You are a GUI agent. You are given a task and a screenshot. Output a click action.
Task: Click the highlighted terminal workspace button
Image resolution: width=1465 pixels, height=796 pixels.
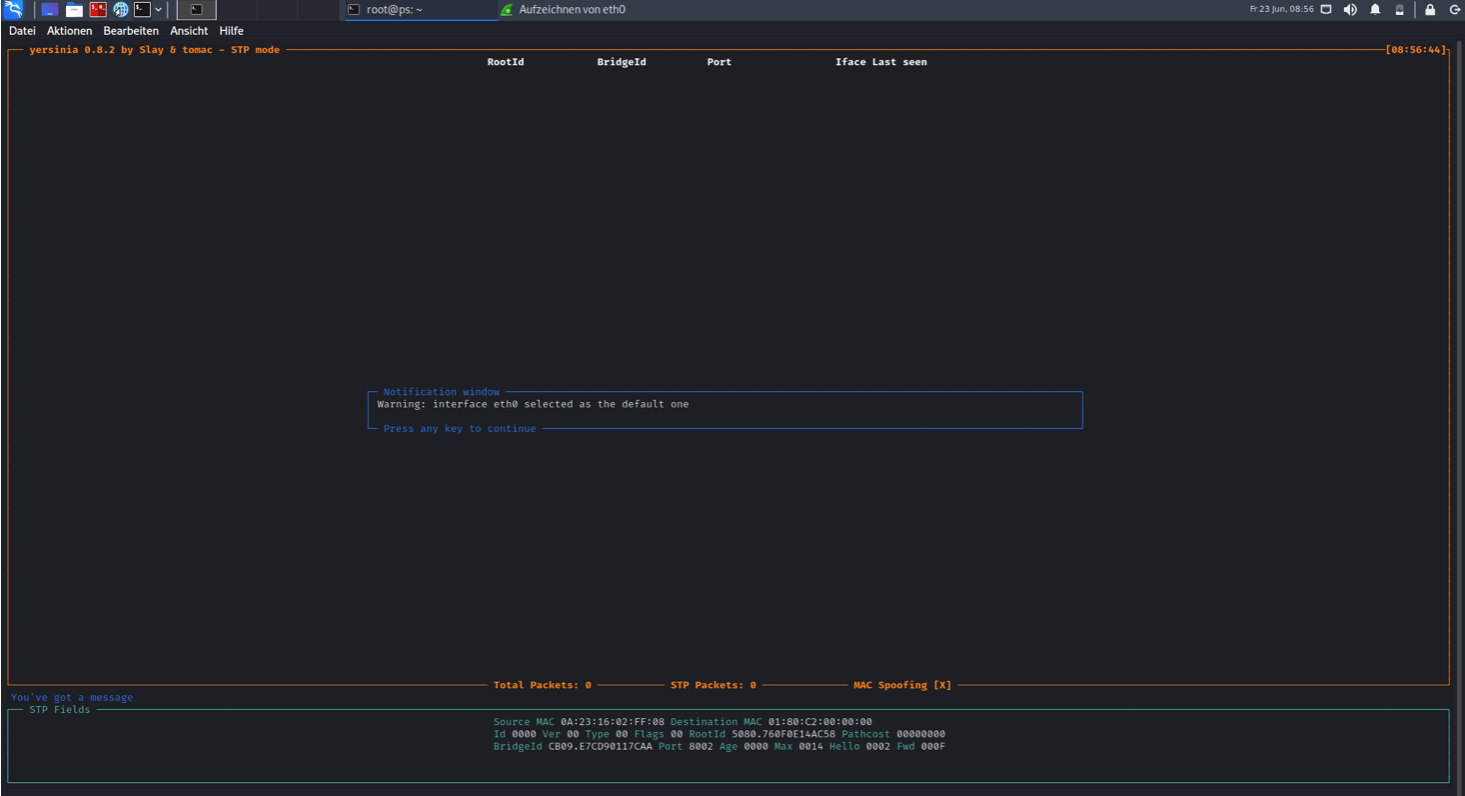[x=197, y=10]
